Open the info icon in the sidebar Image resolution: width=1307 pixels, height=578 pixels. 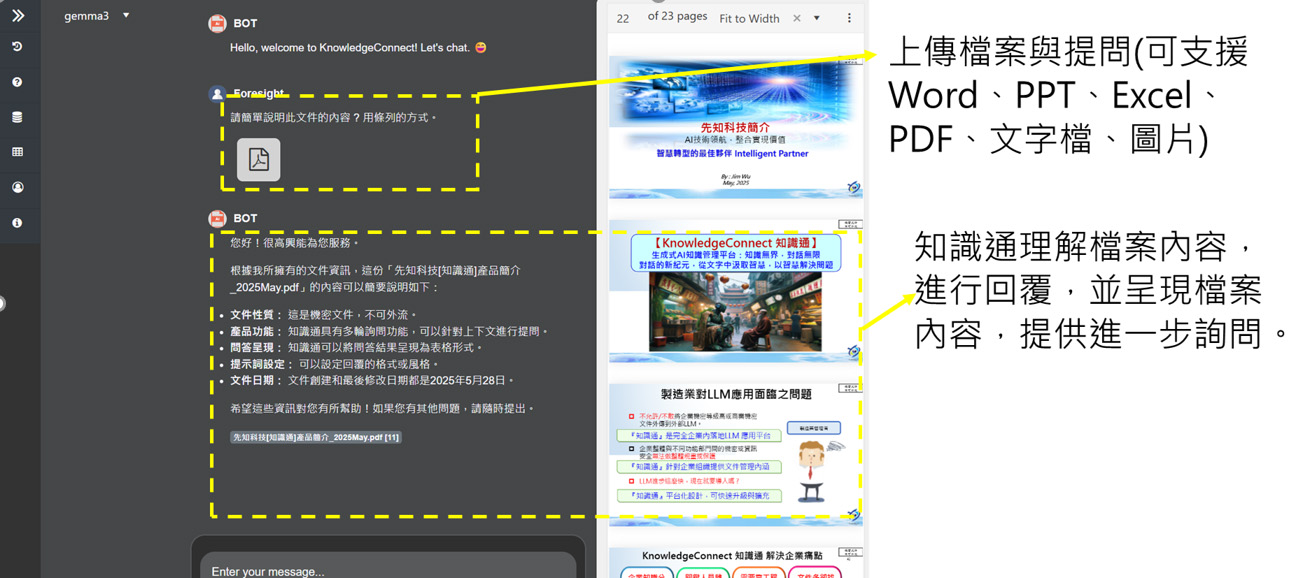click(17, 222)
